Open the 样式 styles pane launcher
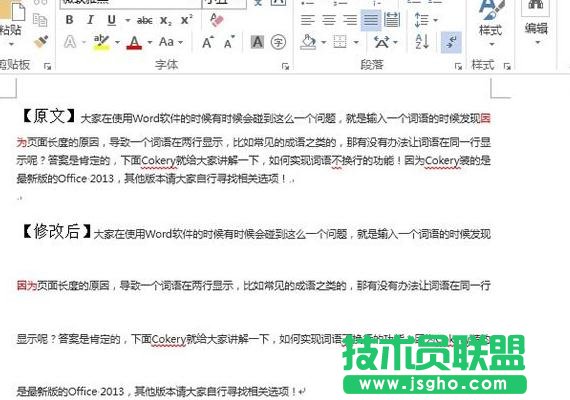Screen dimensions: 570x400 [507, 66]
